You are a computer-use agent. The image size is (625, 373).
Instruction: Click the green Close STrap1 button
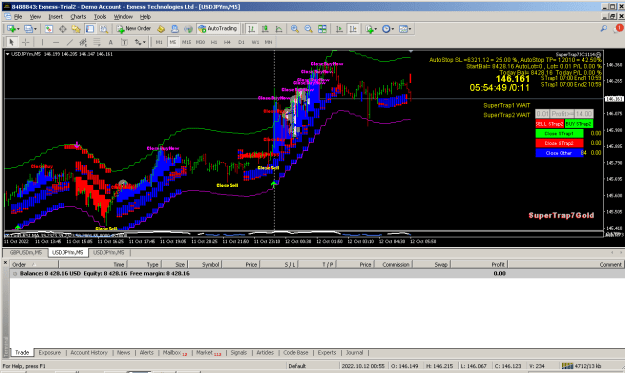(x=559, y=133)
